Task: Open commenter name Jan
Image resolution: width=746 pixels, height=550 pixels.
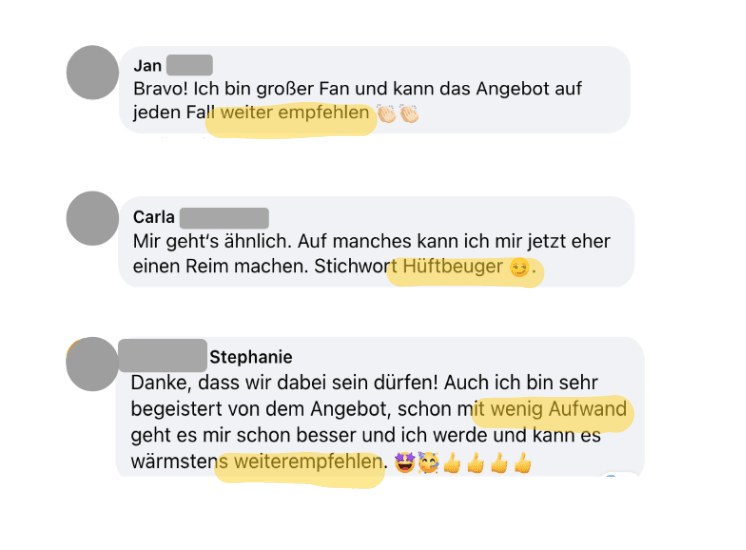Action: 147,66
